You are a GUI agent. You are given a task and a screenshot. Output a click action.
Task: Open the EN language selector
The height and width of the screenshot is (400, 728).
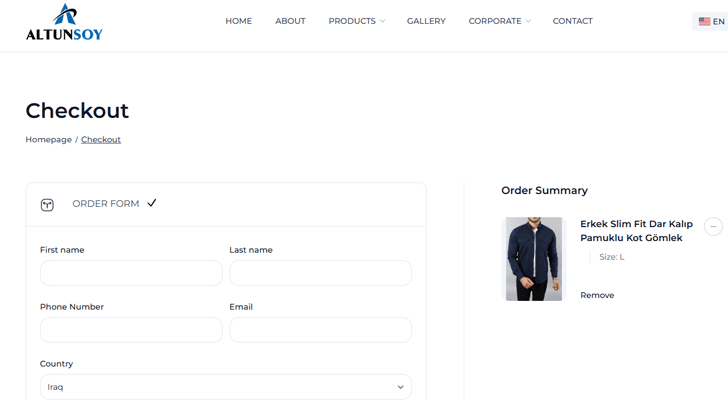click(711, 21)
